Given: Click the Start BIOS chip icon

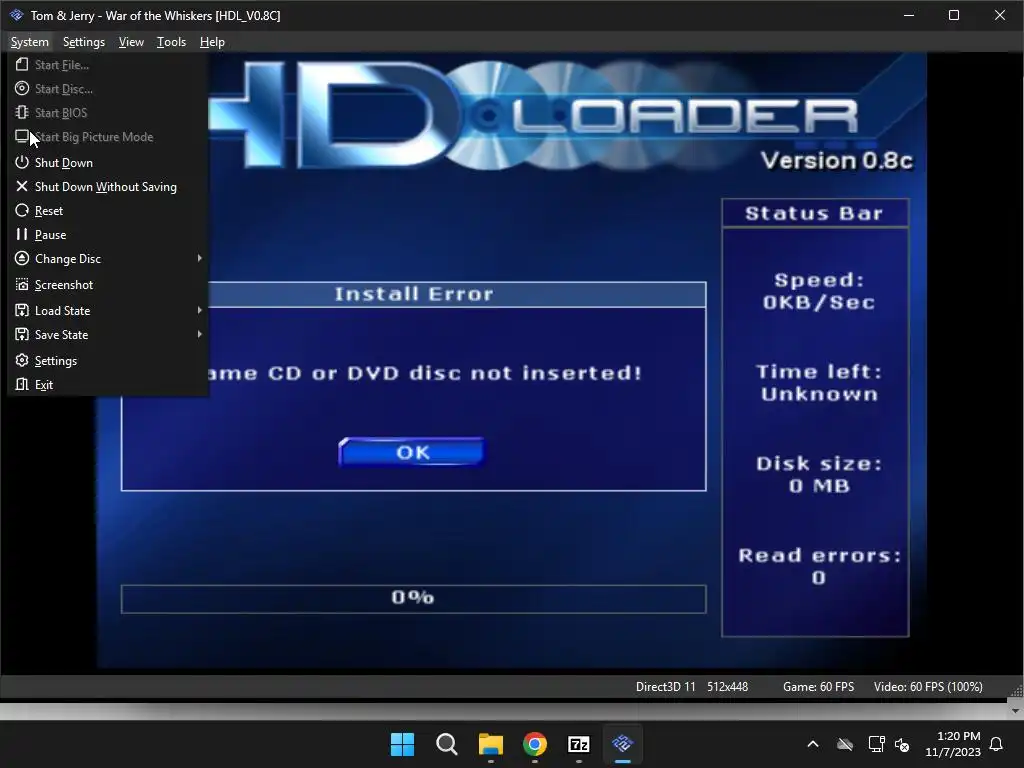Looking at the screenshot, I should (x=22, y=112).
